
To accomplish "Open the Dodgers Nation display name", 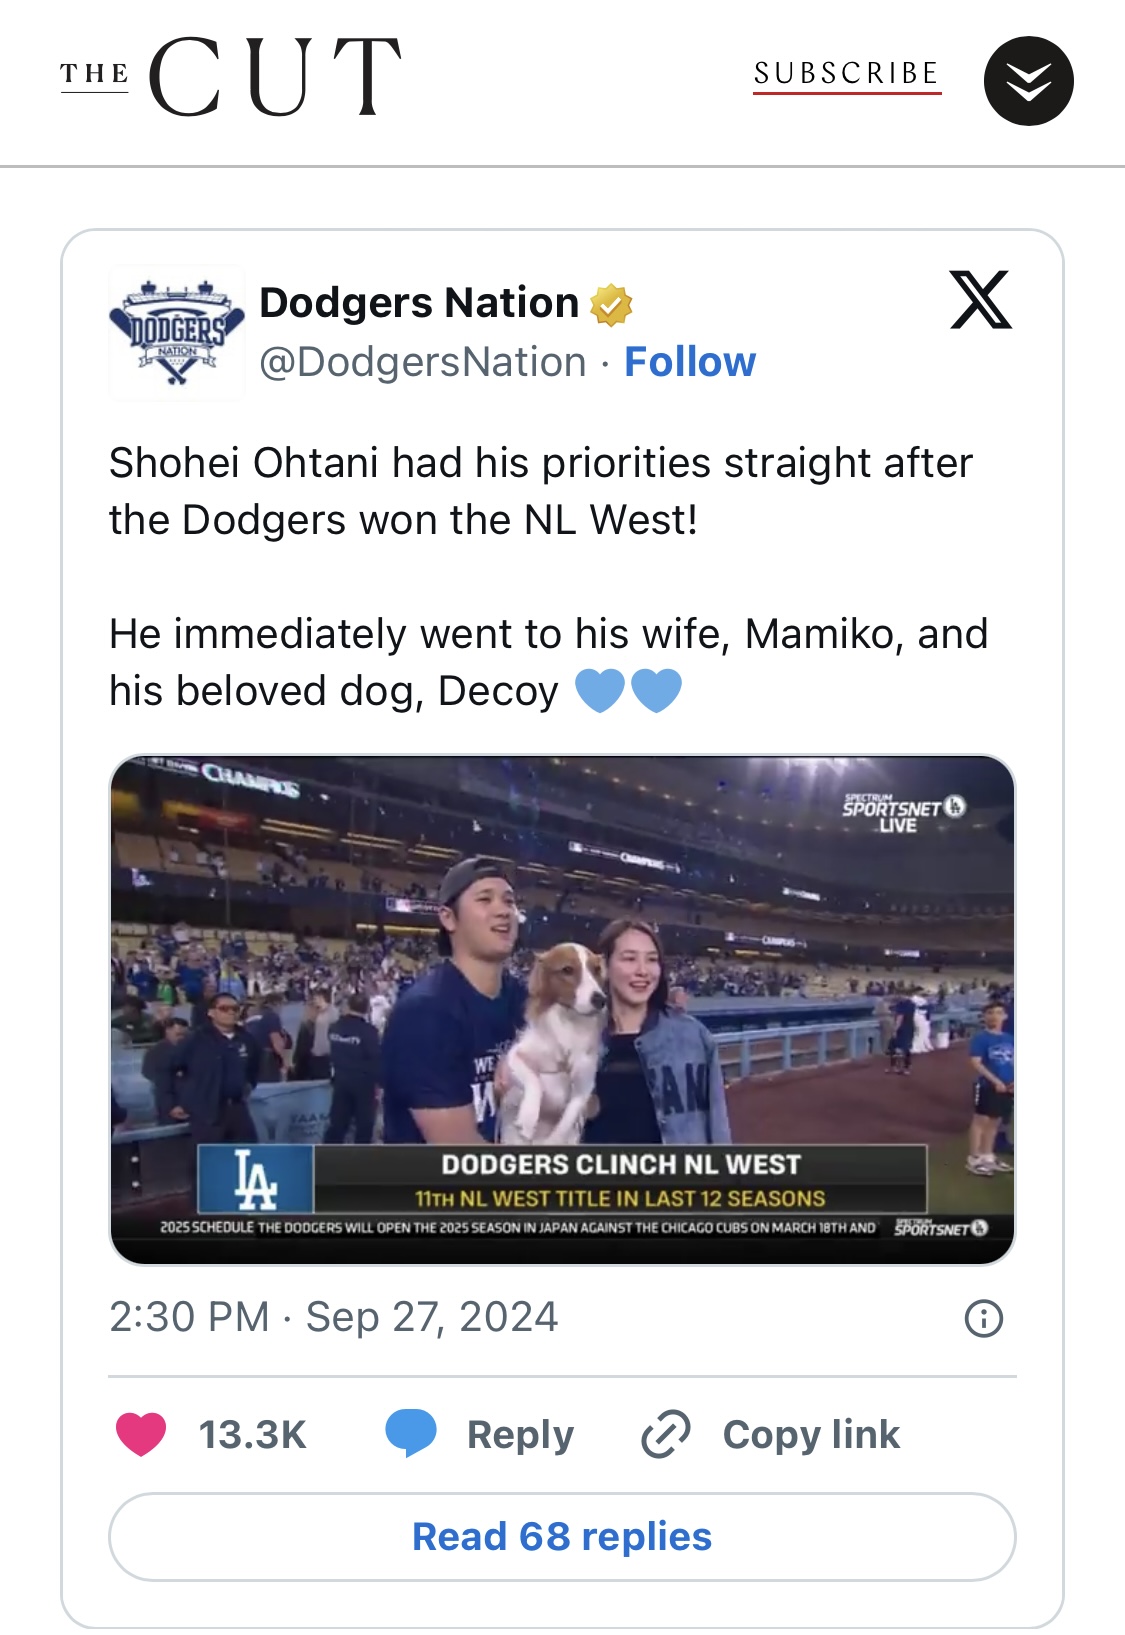I will click(419, 303).
